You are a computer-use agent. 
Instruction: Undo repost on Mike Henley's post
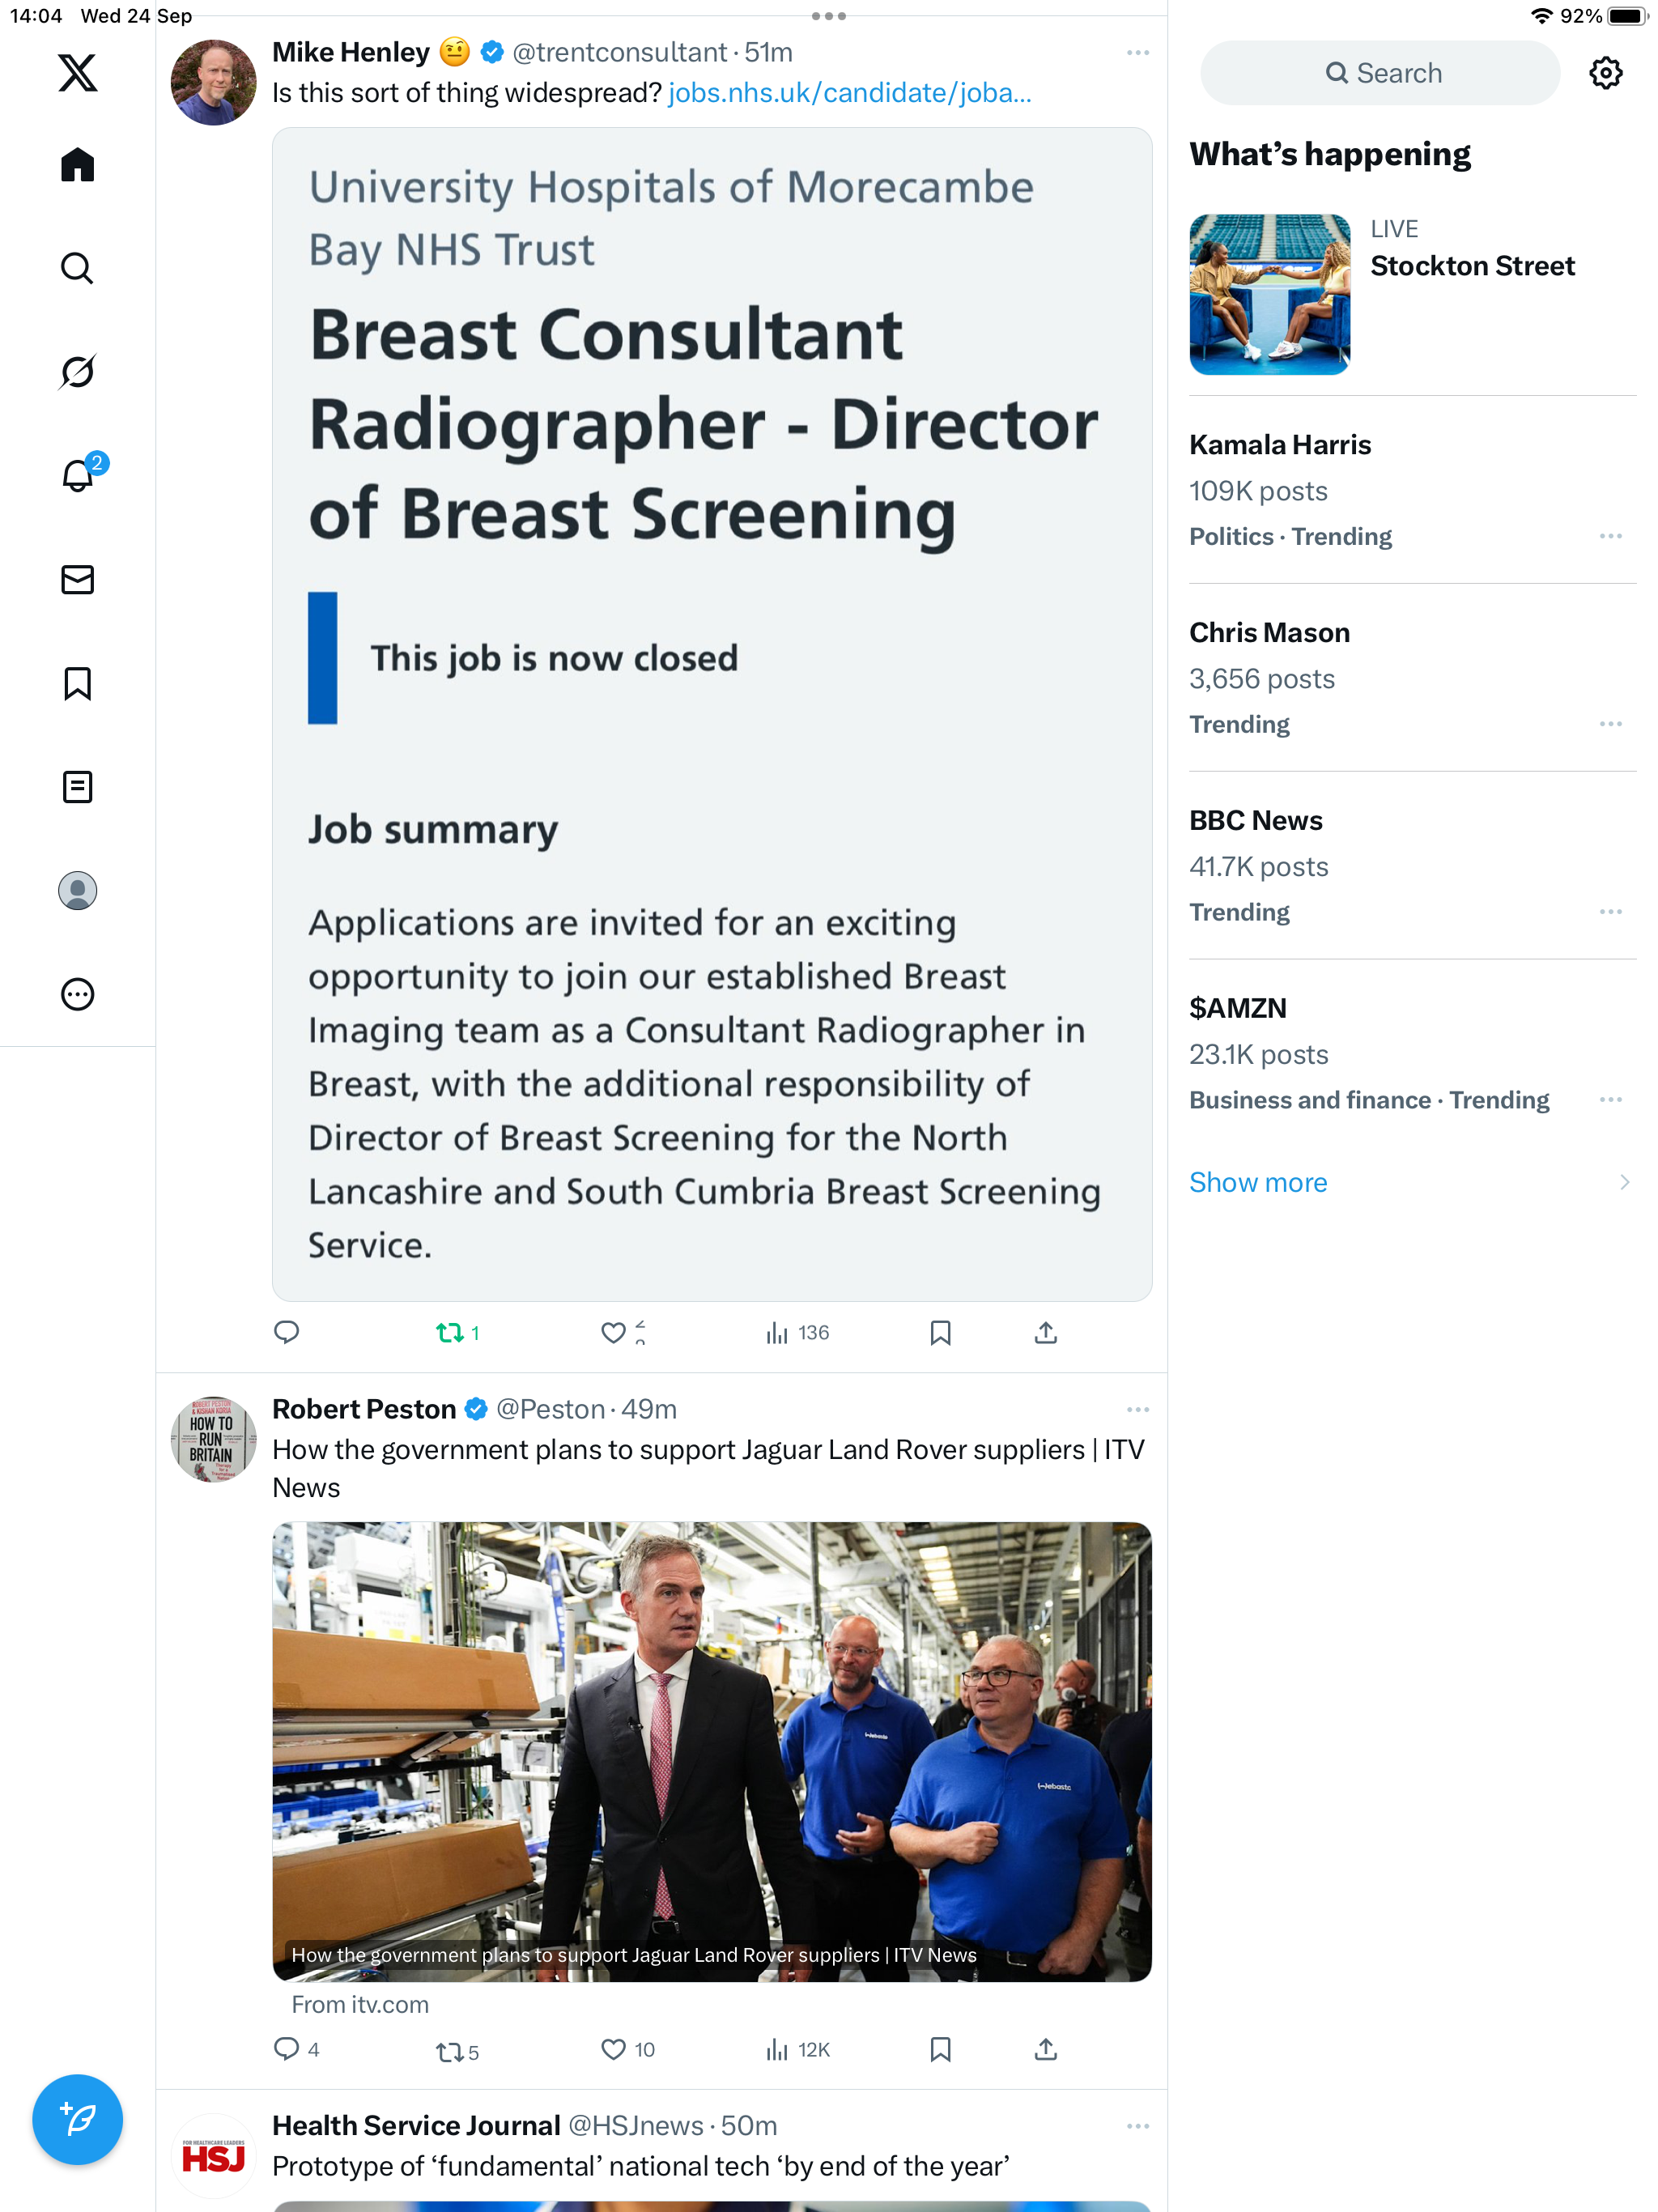tap(450, 1333)
